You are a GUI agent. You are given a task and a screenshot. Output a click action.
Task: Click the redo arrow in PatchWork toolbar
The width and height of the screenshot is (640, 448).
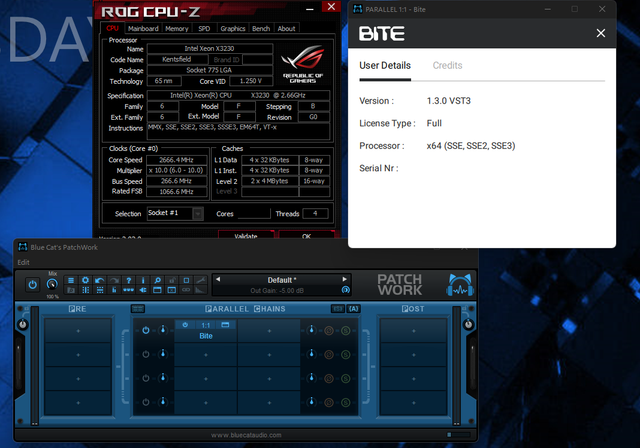pyautogui.click(x=114, y=280)
